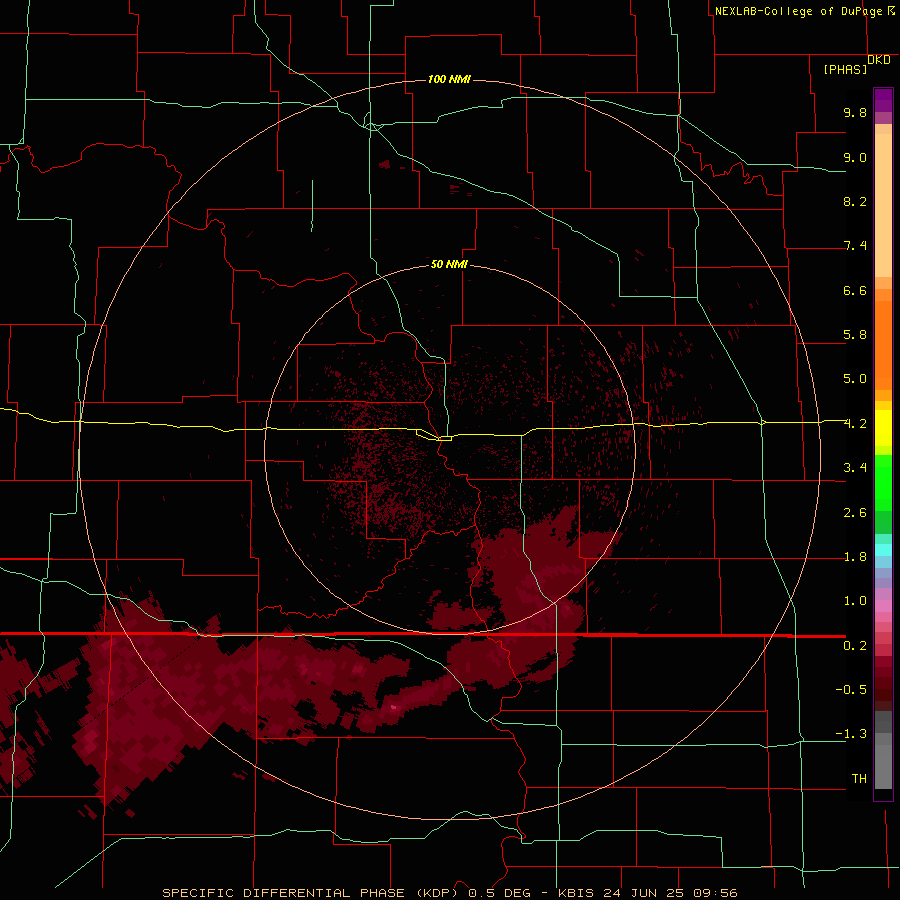Click the -0.5 value on color scale

[851, 690]
